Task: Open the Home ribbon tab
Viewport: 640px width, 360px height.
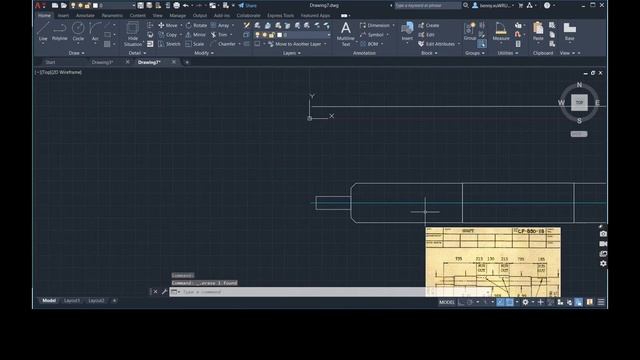Action: pos(44,16)
